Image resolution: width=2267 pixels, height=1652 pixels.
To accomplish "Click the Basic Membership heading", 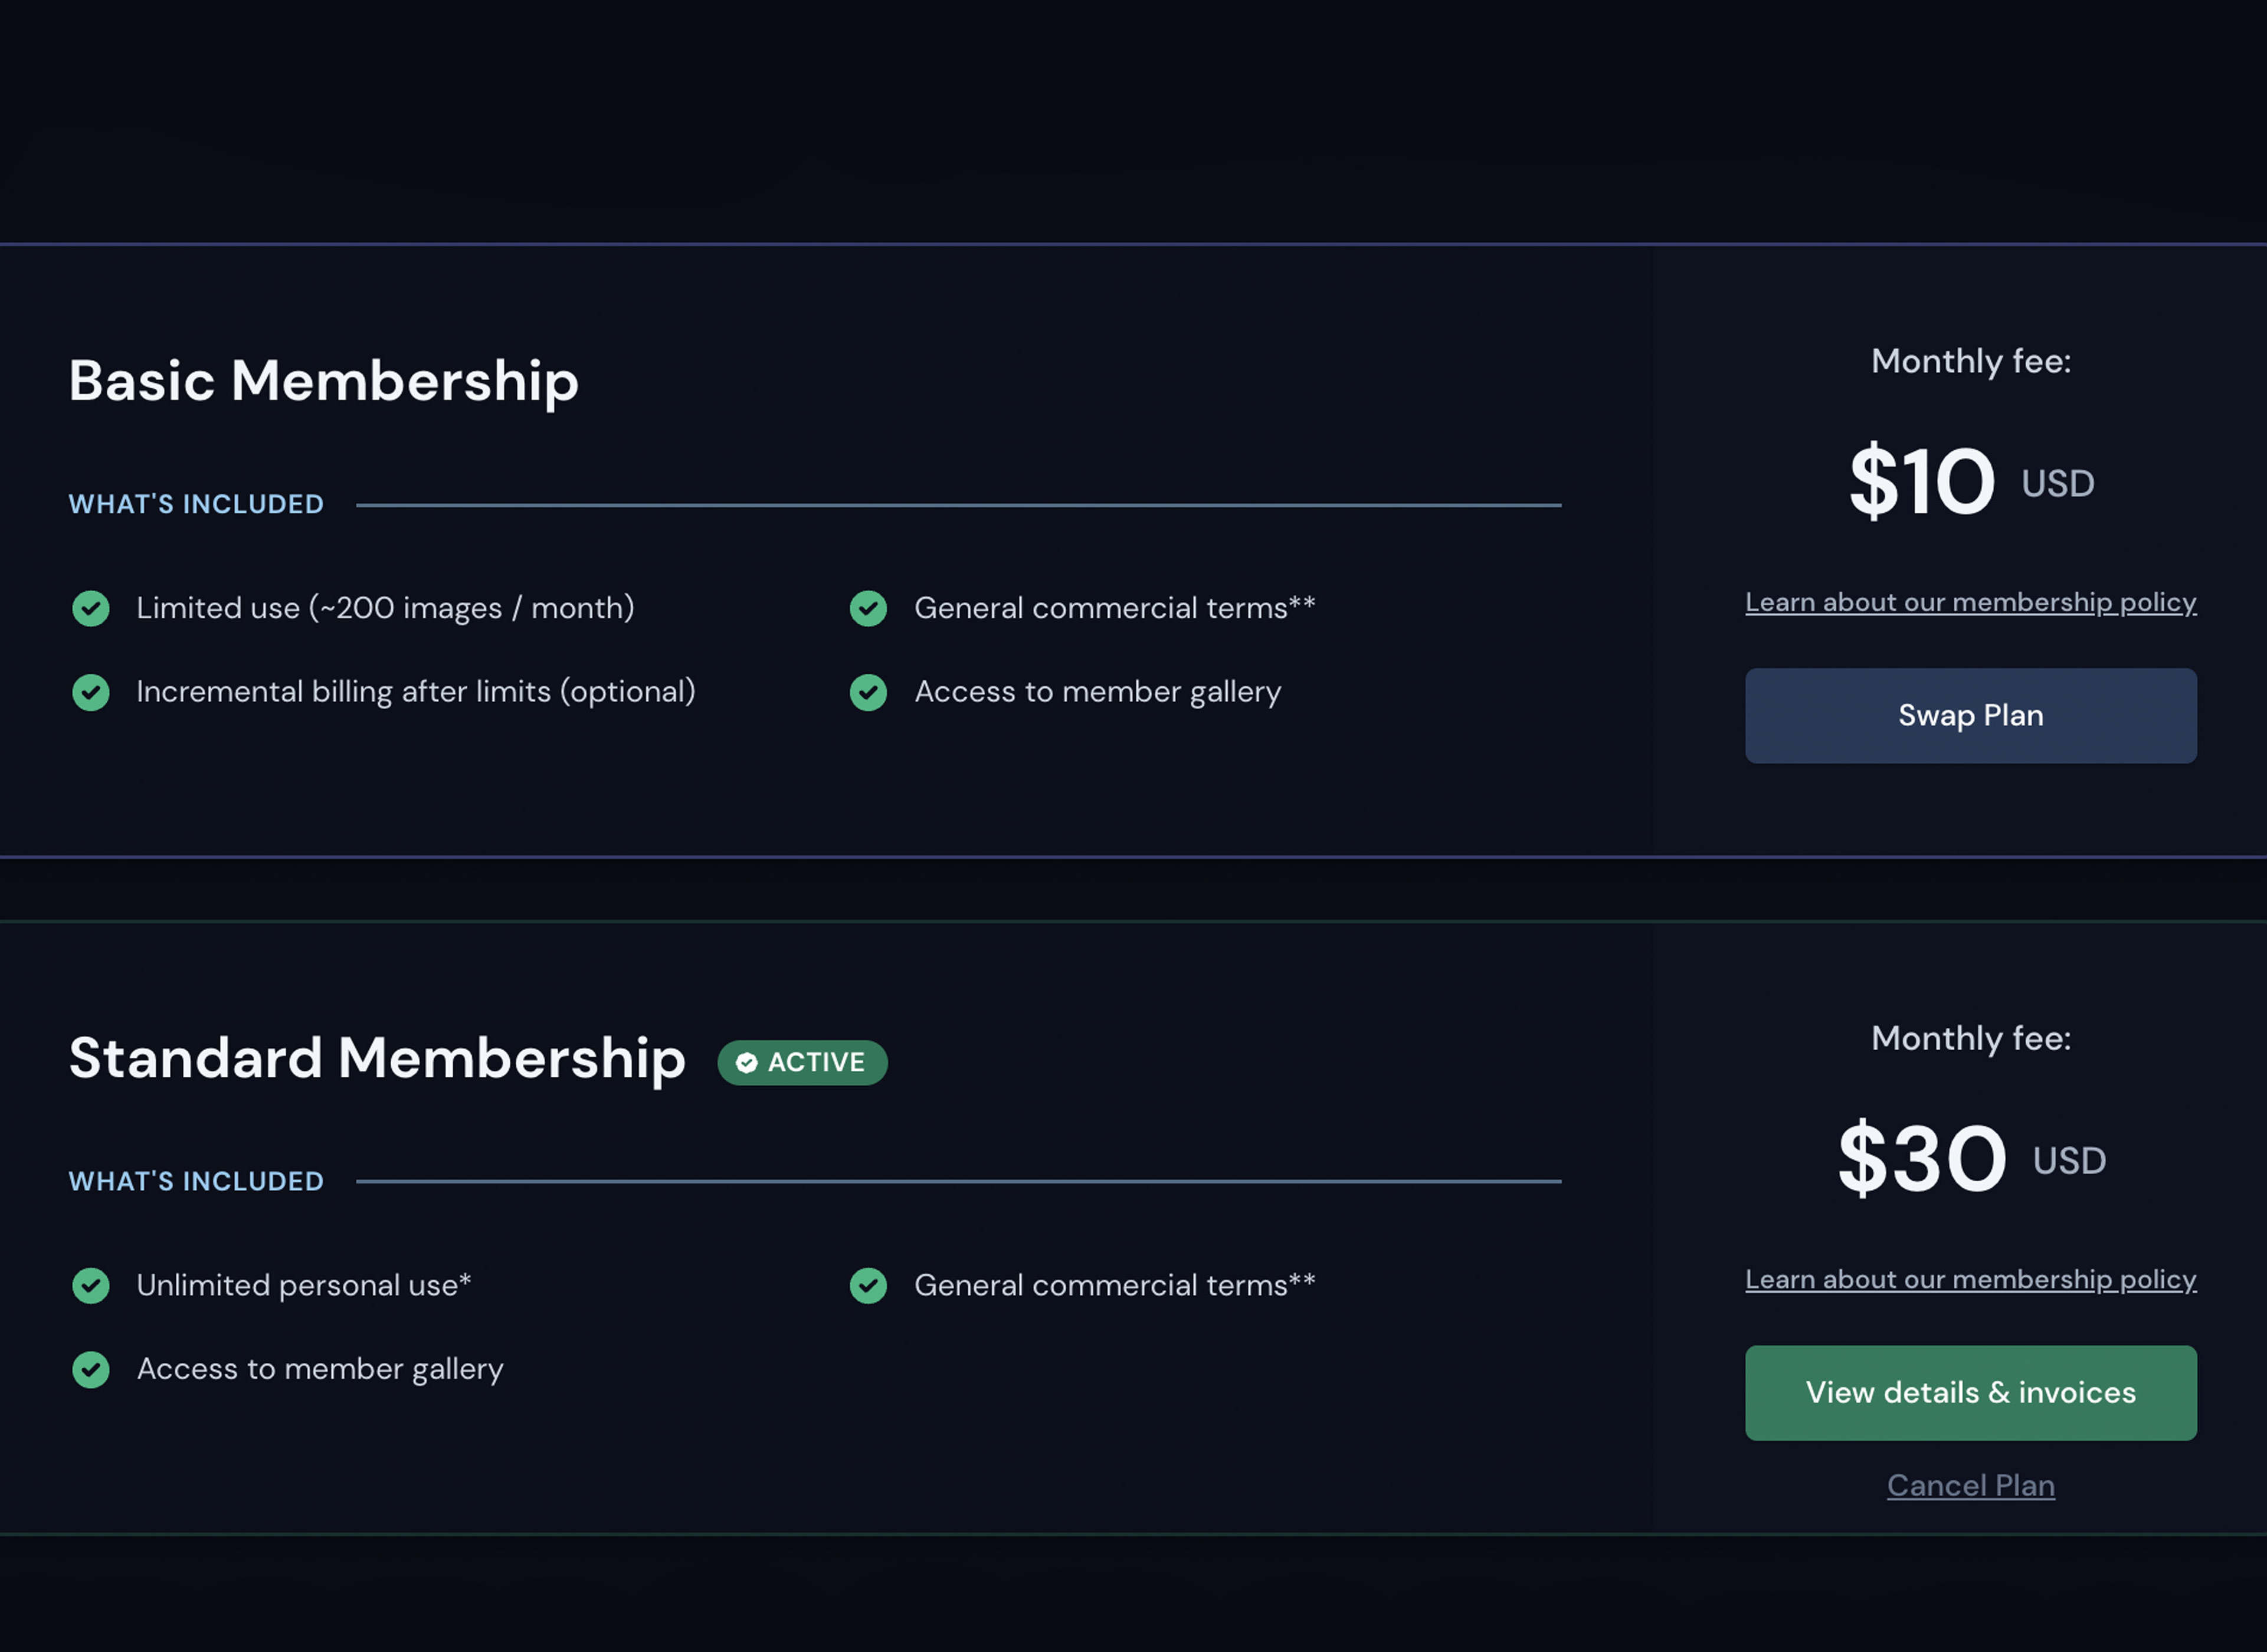I will click(323, 381).
